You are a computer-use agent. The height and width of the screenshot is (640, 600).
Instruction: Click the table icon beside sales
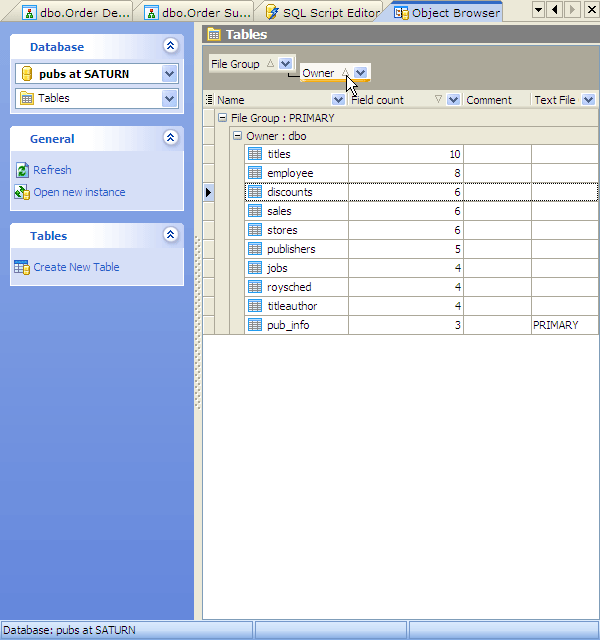click(x=255, y=211)
